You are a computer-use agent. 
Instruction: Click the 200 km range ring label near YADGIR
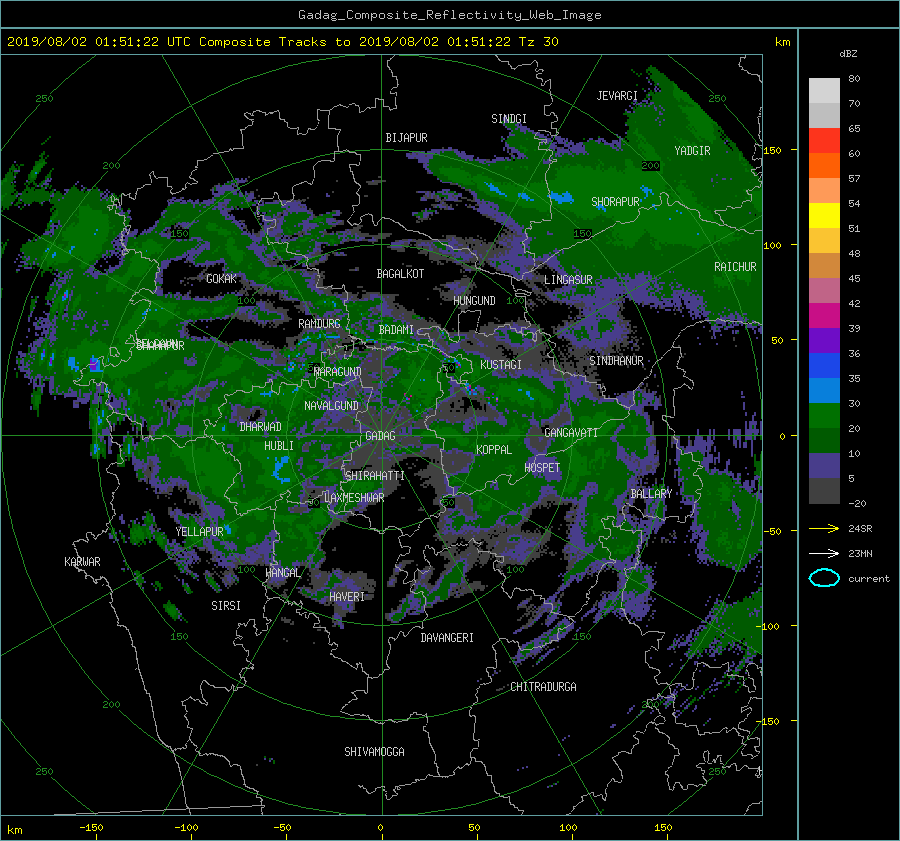tap(650, 166)
